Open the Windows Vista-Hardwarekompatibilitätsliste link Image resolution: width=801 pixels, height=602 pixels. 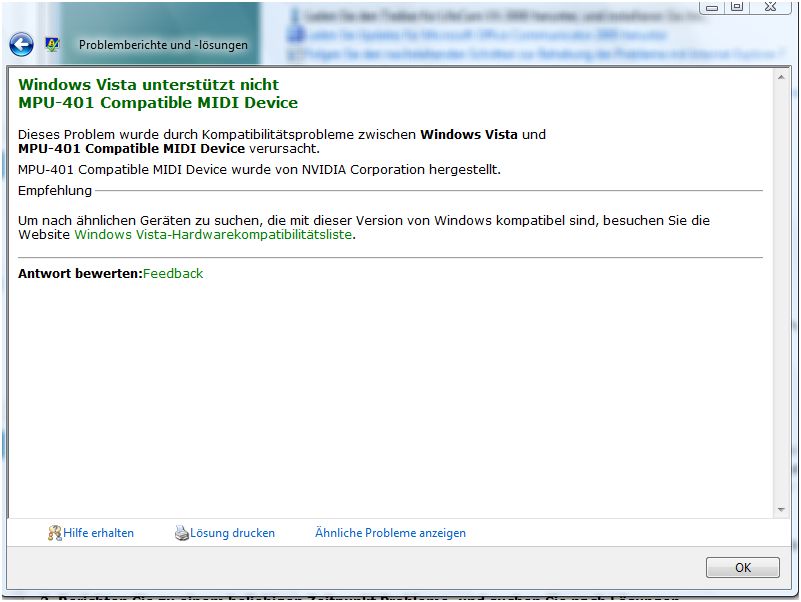(x=213, y=235)
